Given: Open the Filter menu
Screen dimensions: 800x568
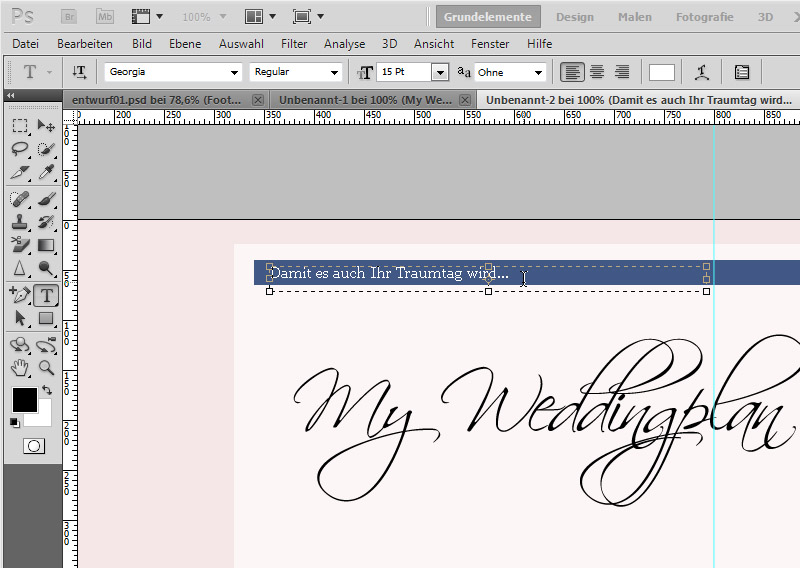Looking at the screenshot, I should pos(294,44).
